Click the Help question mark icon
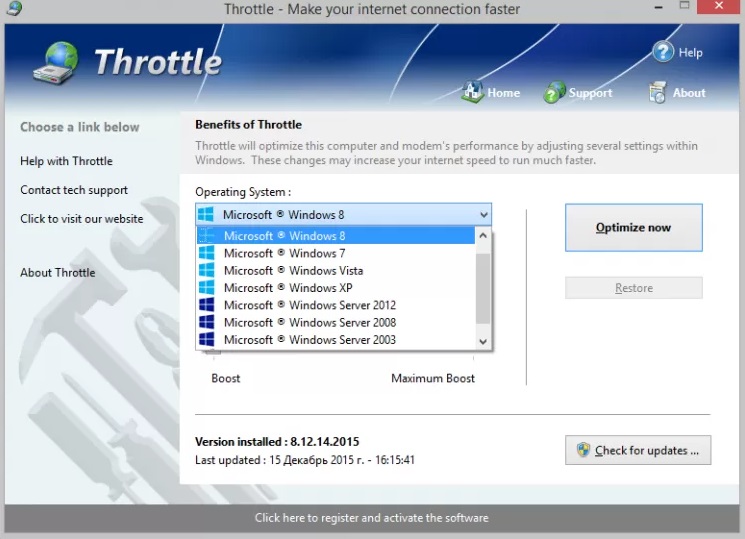This screenshot has height=539, width=745. (x=663, y=51)
